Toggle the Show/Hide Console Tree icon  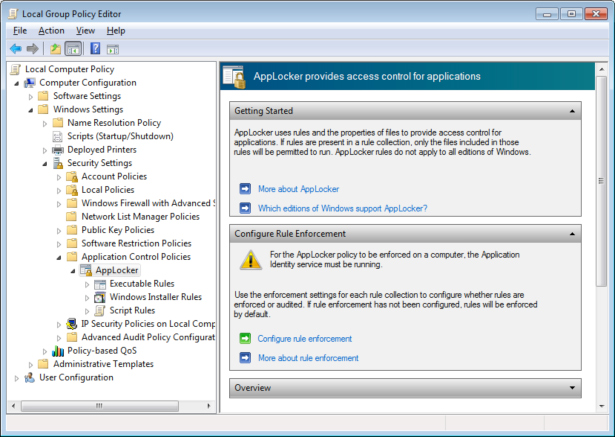point(73,49)
